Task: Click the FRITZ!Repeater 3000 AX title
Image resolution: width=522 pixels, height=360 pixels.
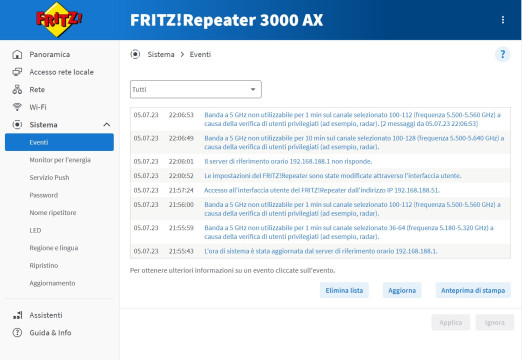Action: click(x=226, y=20)
